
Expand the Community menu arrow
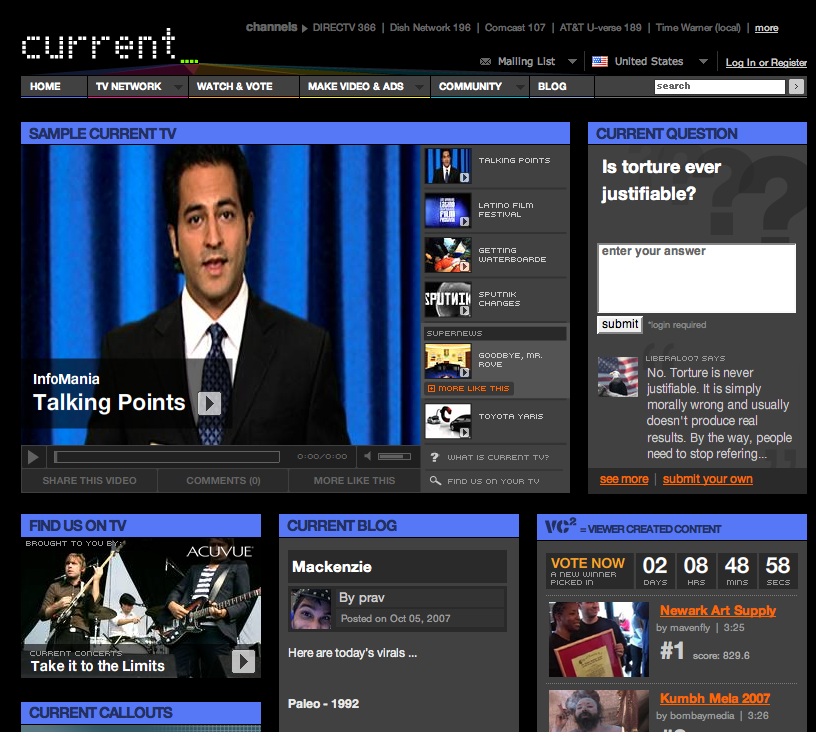[520, 87]
